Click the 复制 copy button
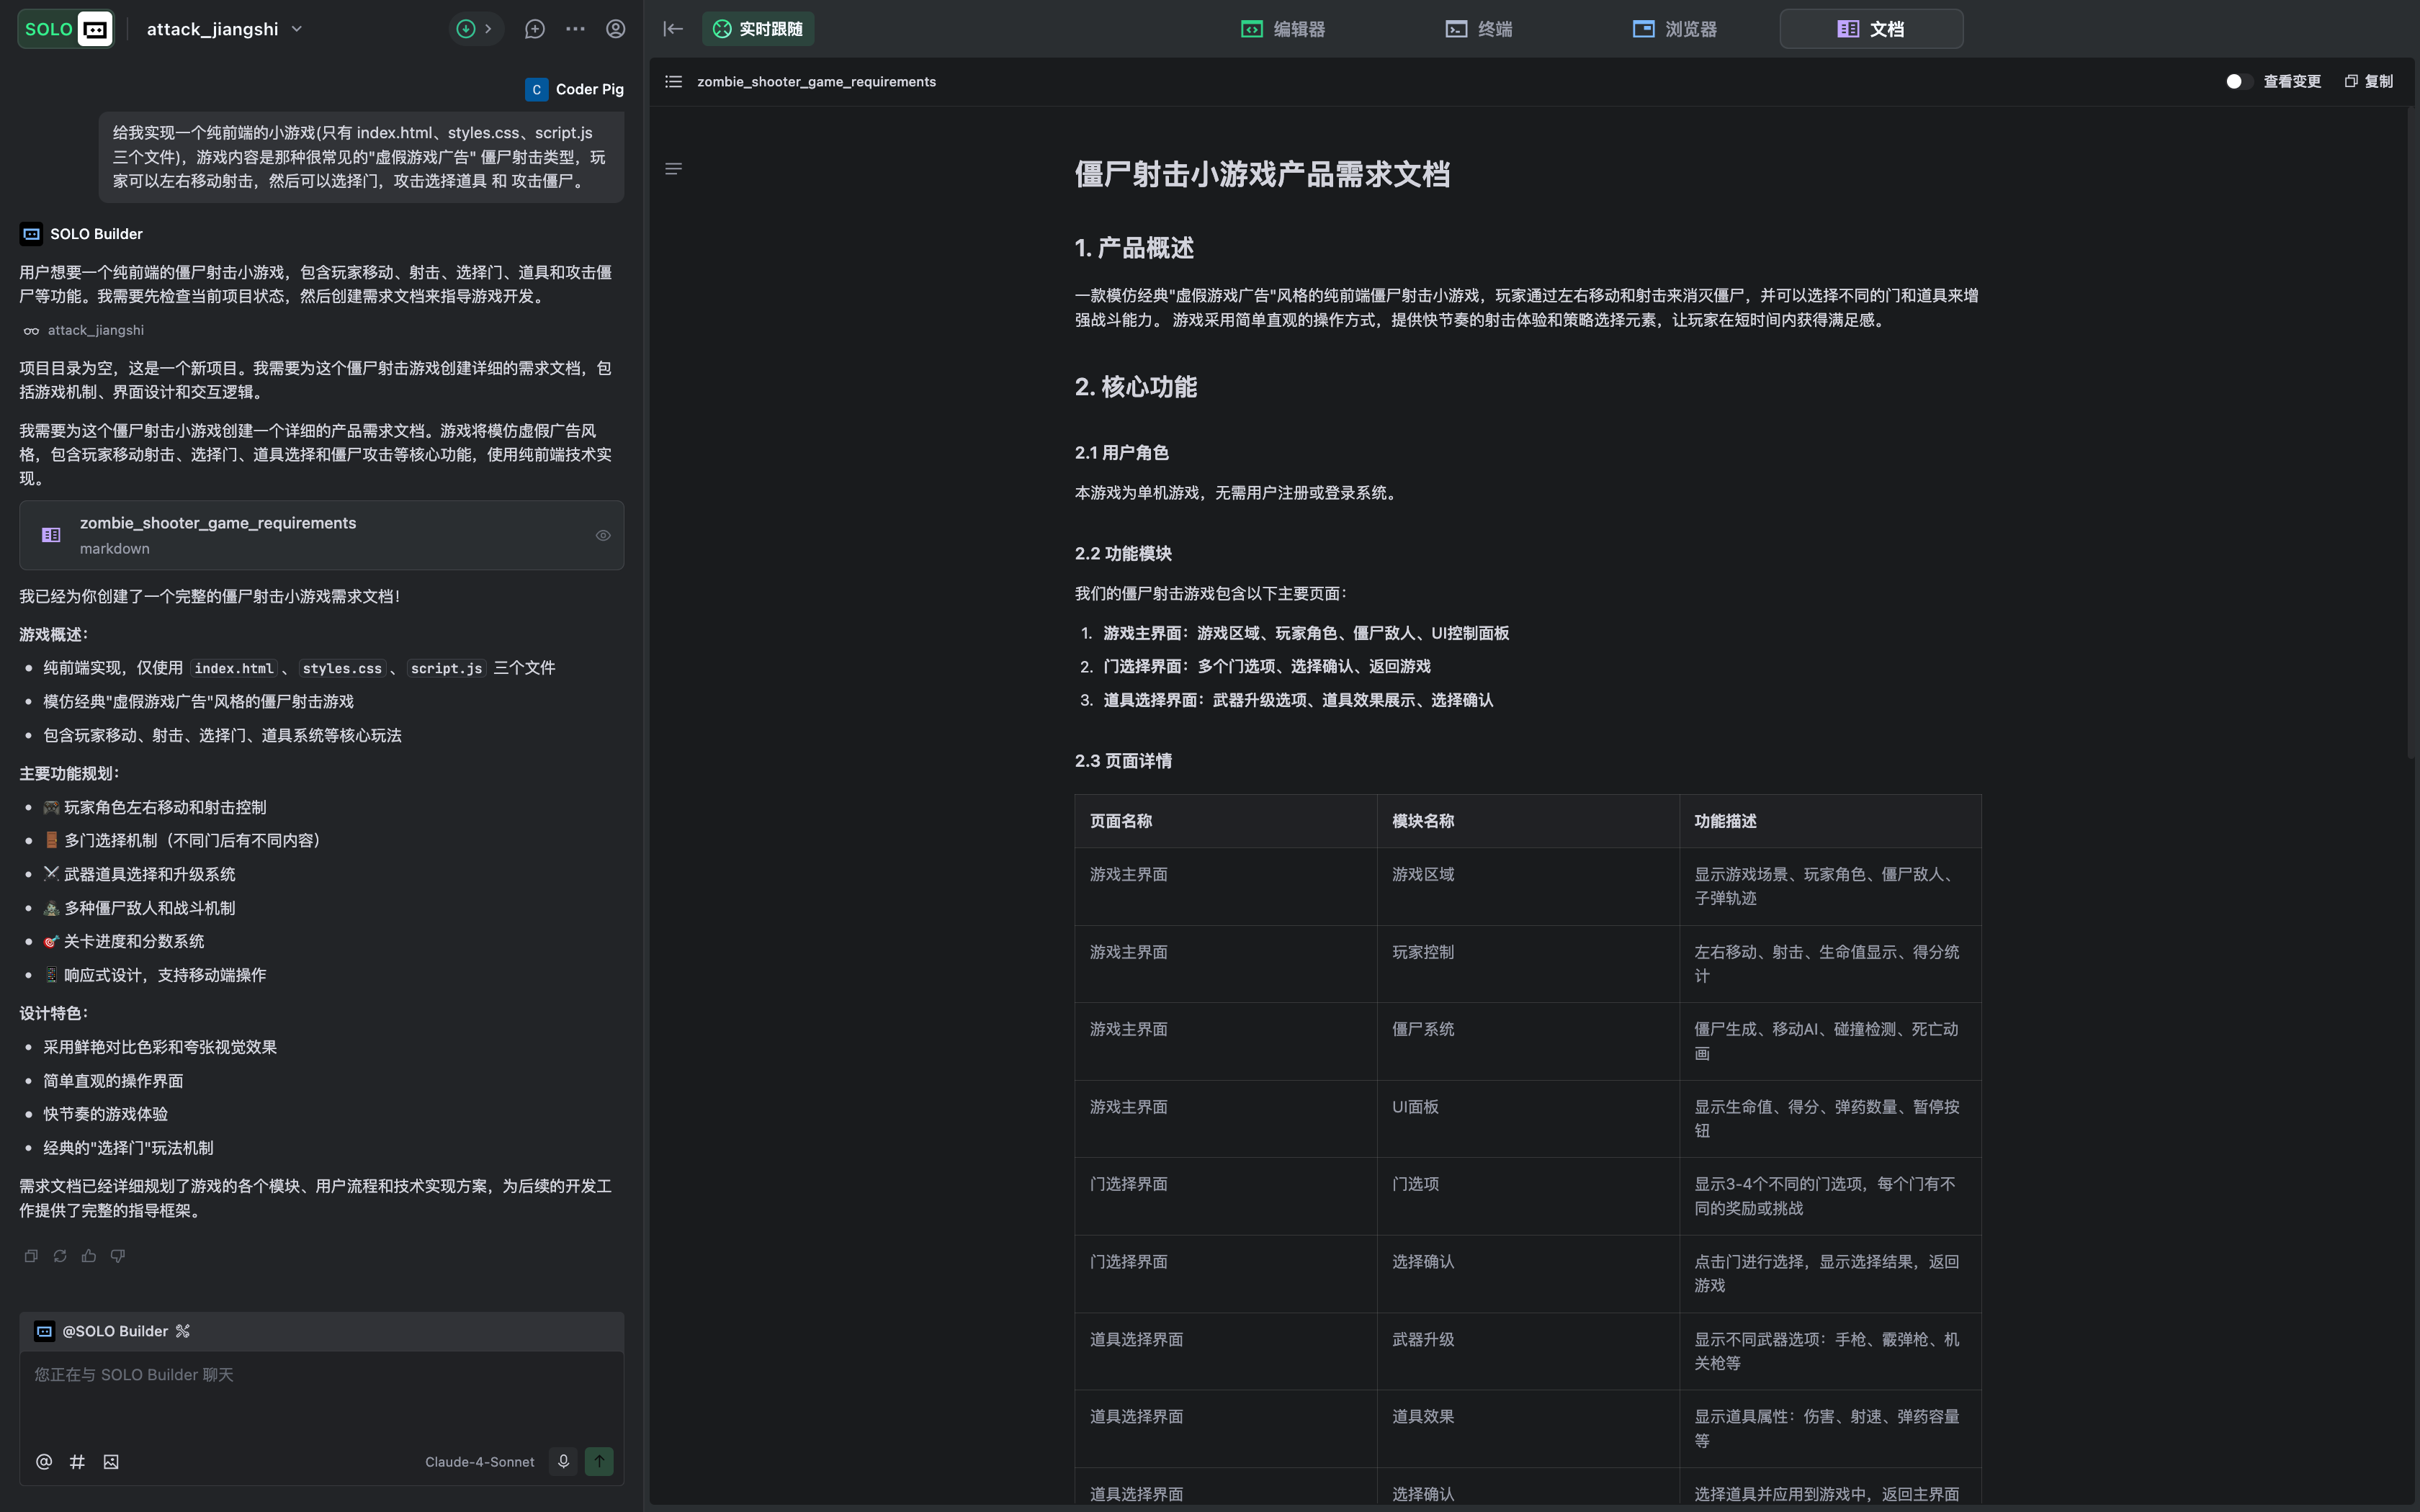Screen dimensions: 2420x1512 [2369, 82]
